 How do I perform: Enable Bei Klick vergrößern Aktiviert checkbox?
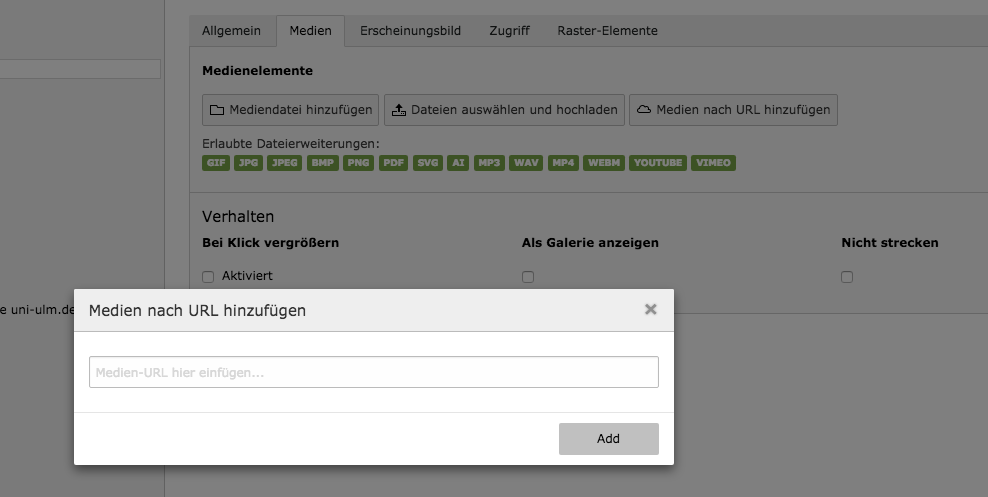point(208,277)
